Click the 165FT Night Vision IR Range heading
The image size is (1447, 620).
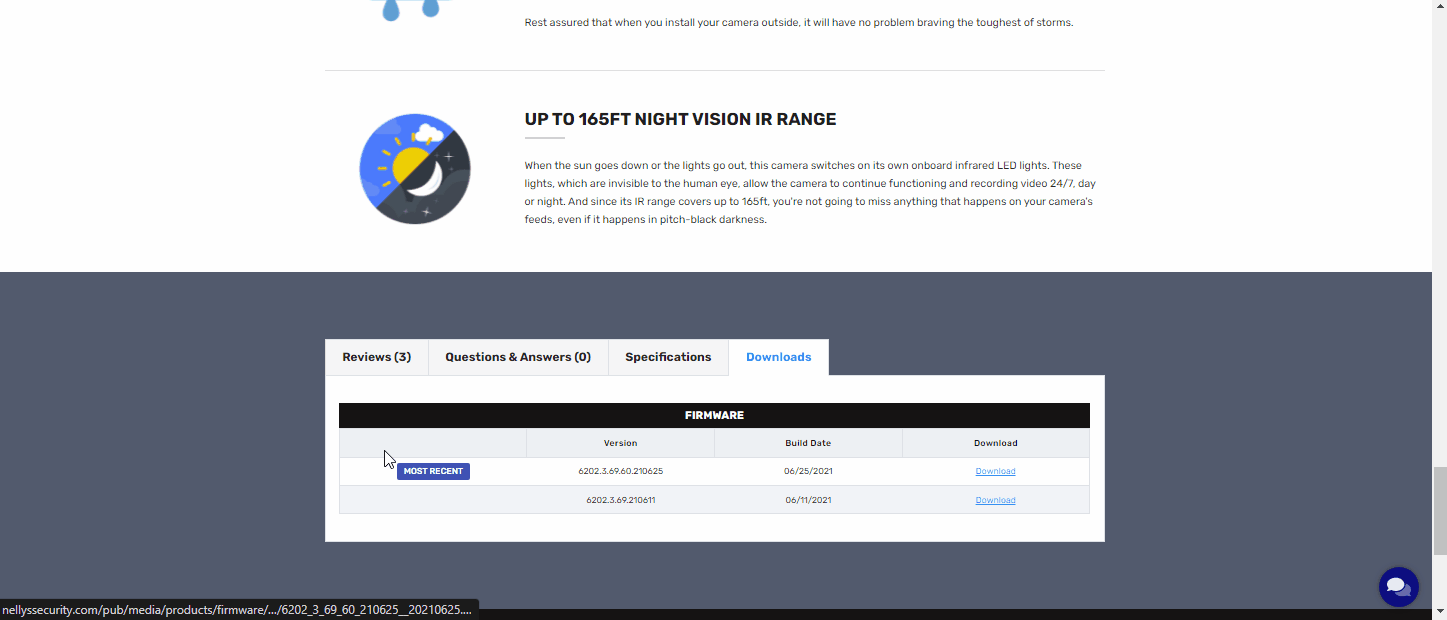pos(680,120)
